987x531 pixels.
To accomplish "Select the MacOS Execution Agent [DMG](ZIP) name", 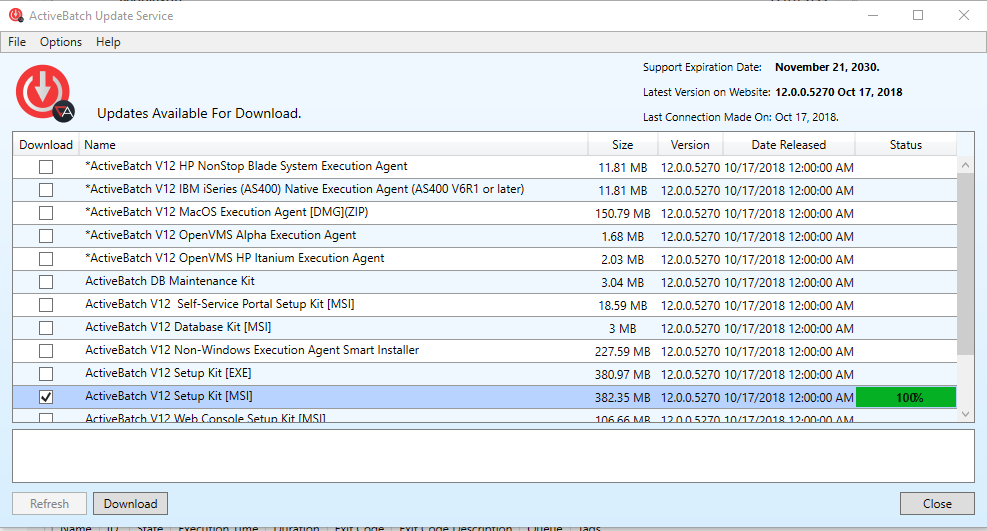I will pyautogui.click(x=227, y=212).
